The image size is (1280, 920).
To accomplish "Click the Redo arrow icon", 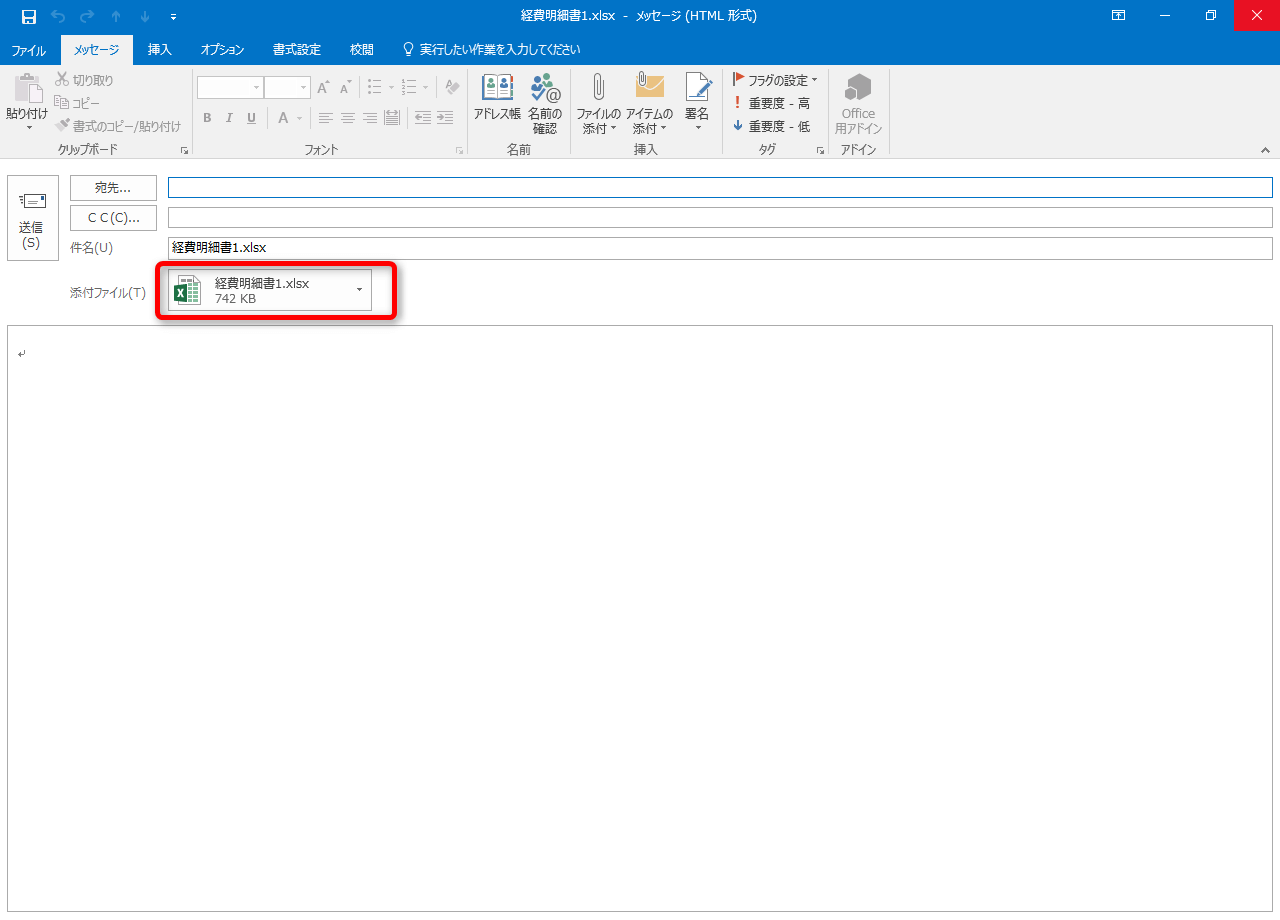I will (x=86, y=16).
